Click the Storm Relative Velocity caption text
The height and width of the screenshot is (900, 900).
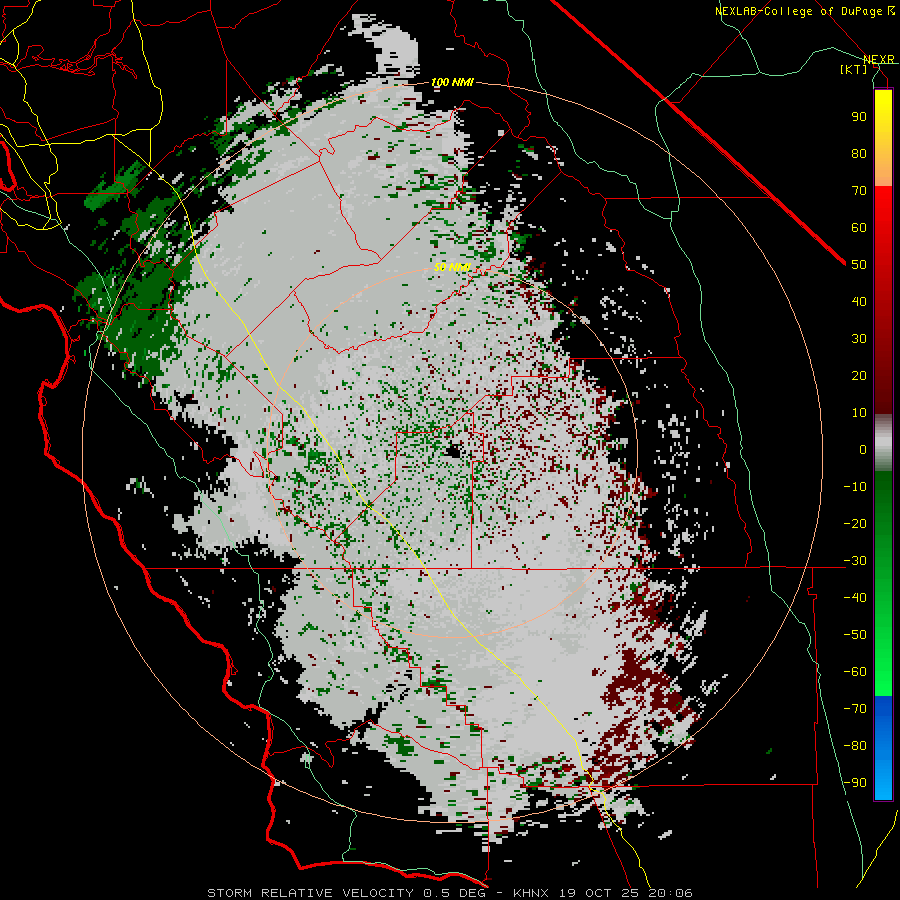[449, 893]
